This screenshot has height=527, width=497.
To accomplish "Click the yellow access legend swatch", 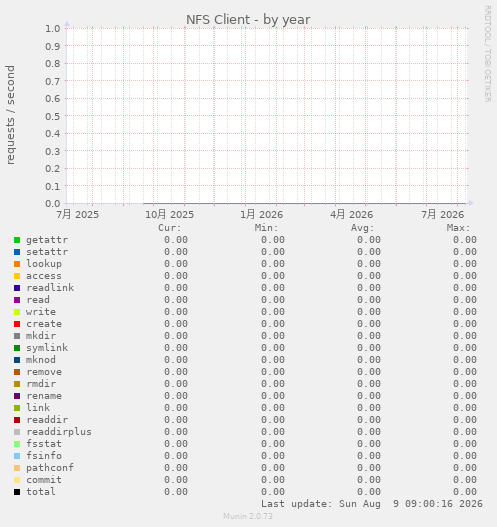I will pos(17,276).
